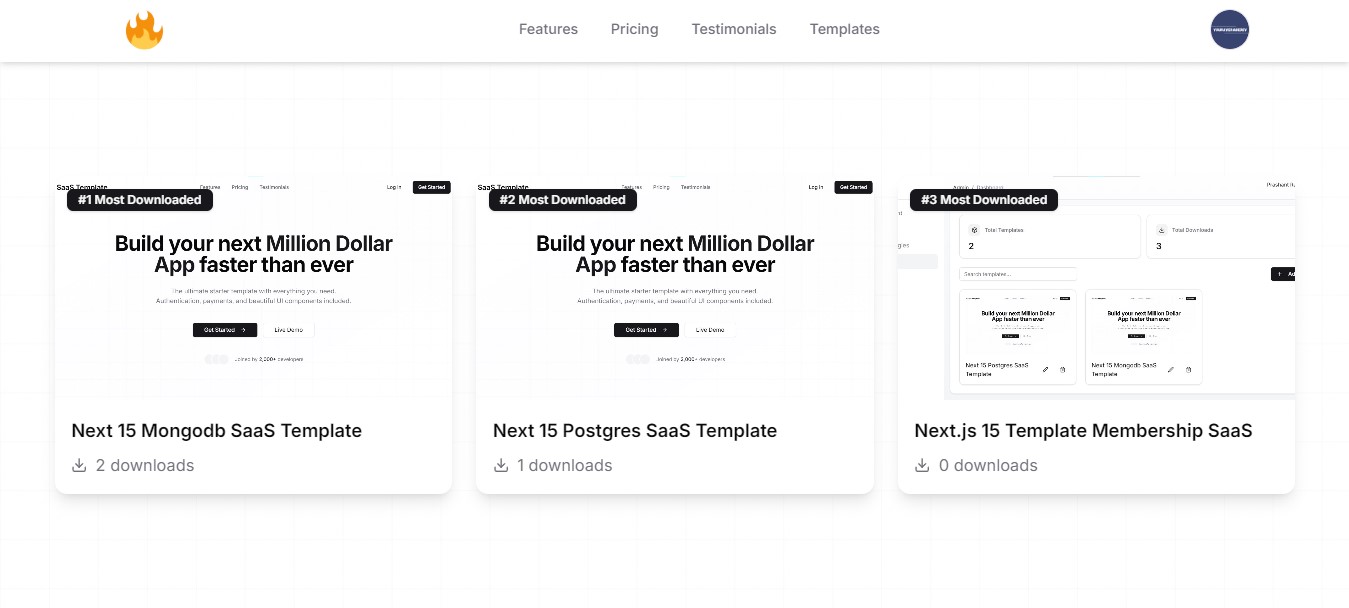
Task: Click the "0 downloads" count text
Action: tap(988, 465)
